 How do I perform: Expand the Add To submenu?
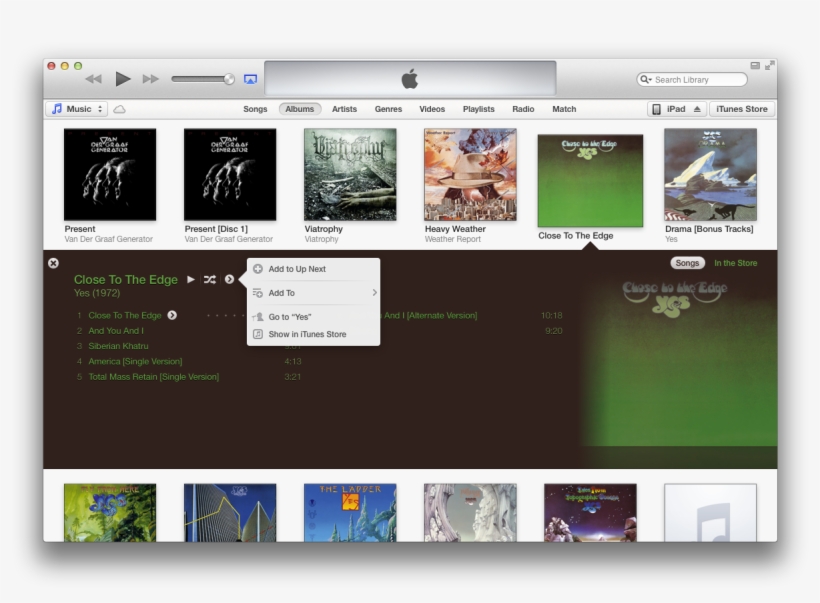(314, 293)
